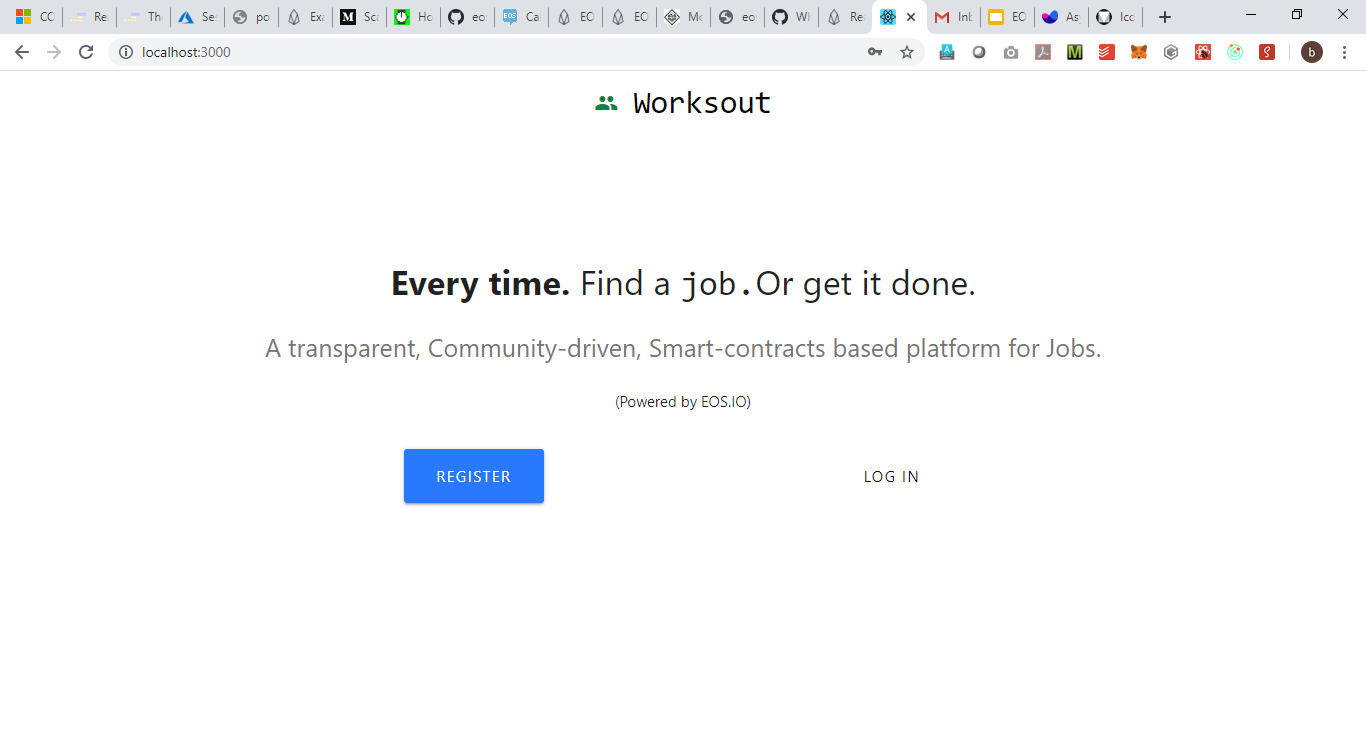Click the '(Powered by EOS.IO)' text
Screen dimensions: 1366x729
coord(683,402)
